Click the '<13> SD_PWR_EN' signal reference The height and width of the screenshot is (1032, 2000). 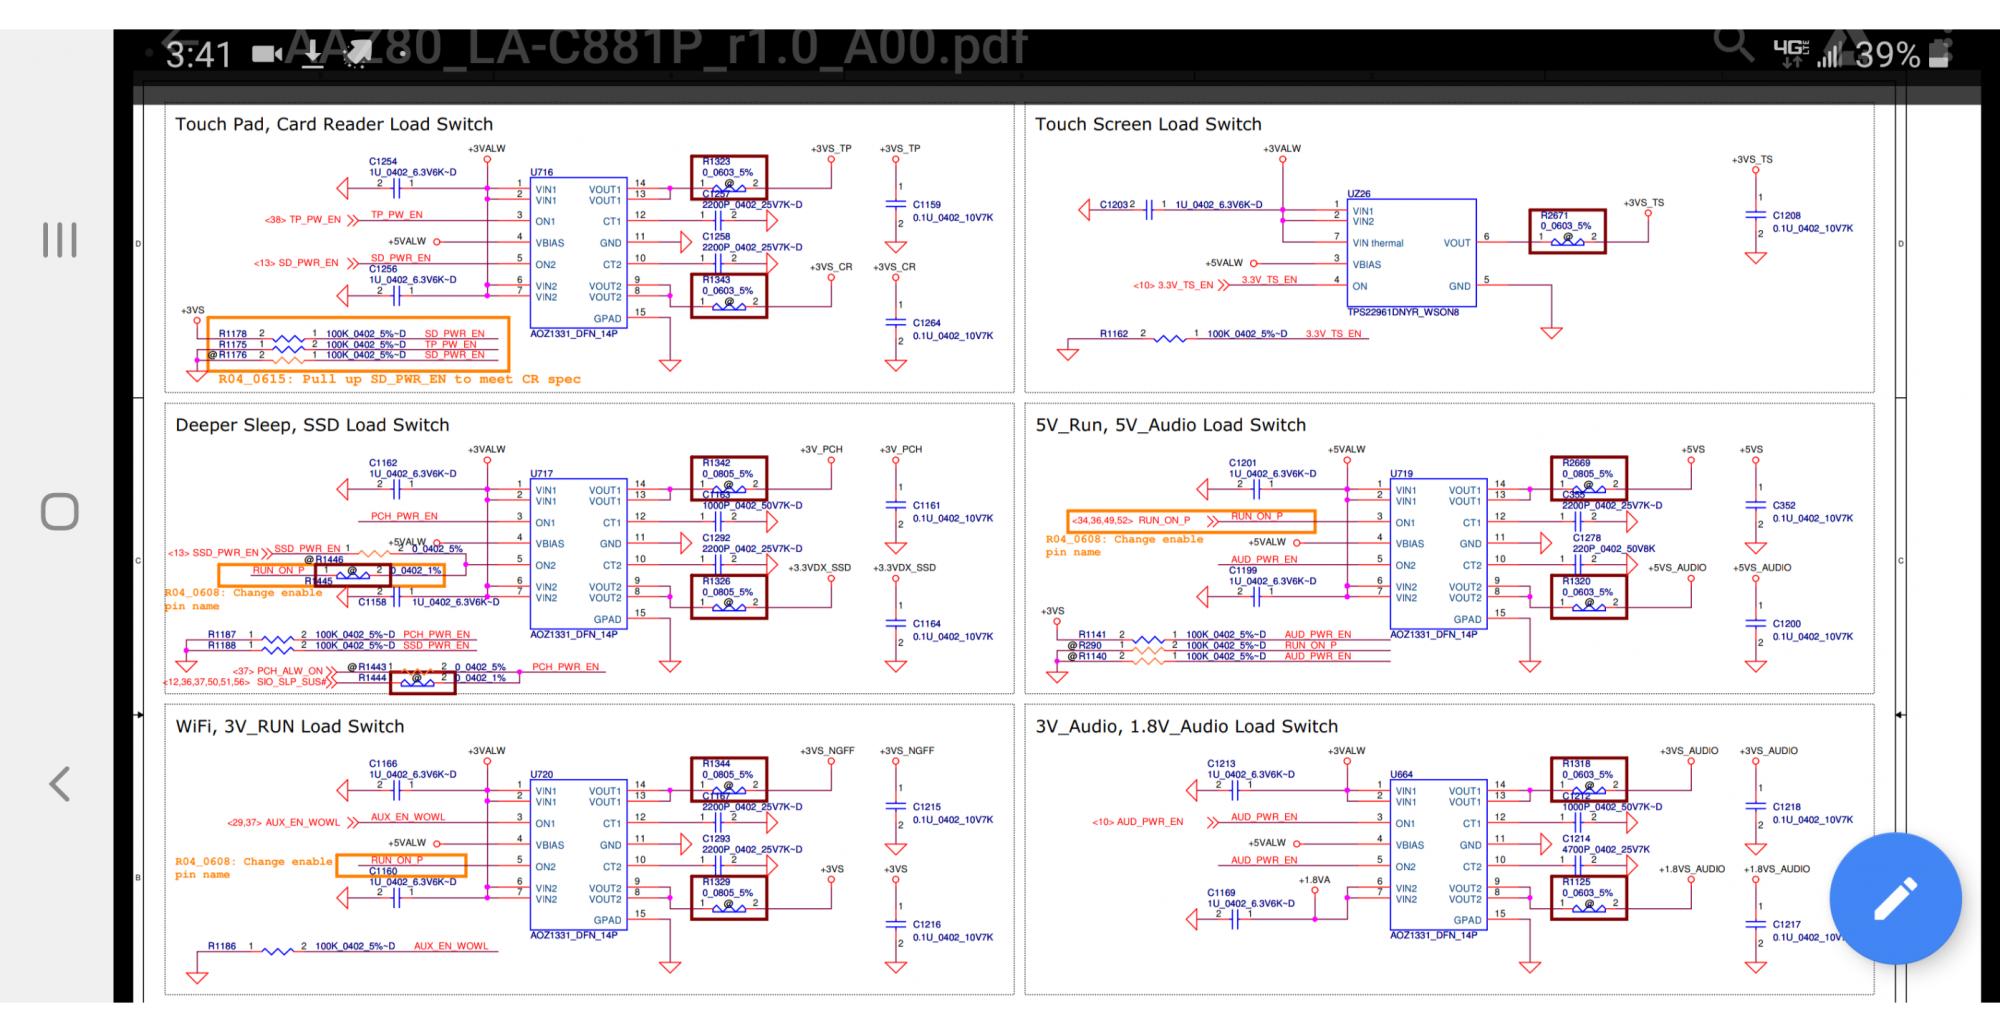[x=297, y=263]
